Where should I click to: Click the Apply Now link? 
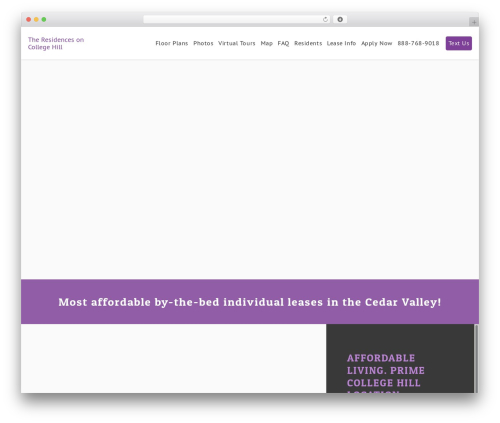[377, 43]
